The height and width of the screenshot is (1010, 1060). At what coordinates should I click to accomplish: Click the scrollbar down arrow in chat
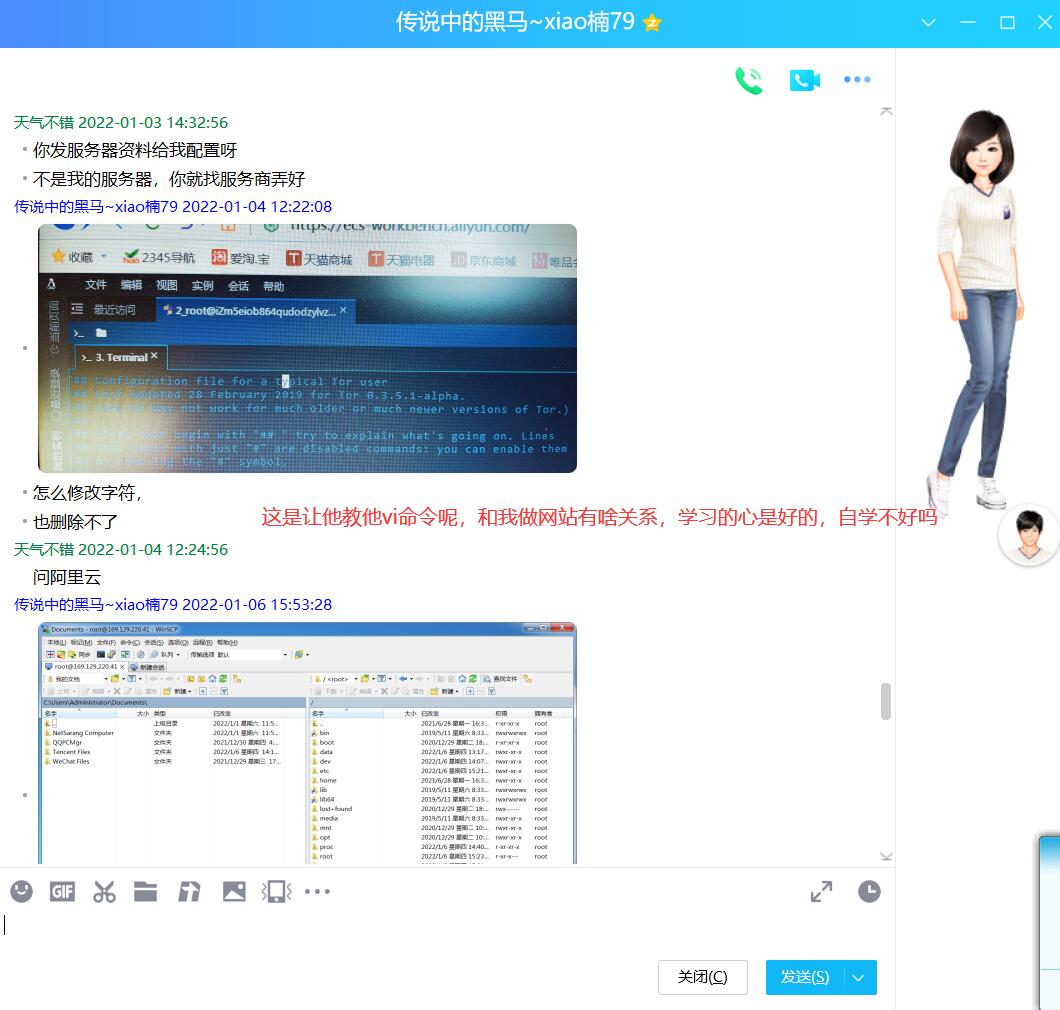886,857
